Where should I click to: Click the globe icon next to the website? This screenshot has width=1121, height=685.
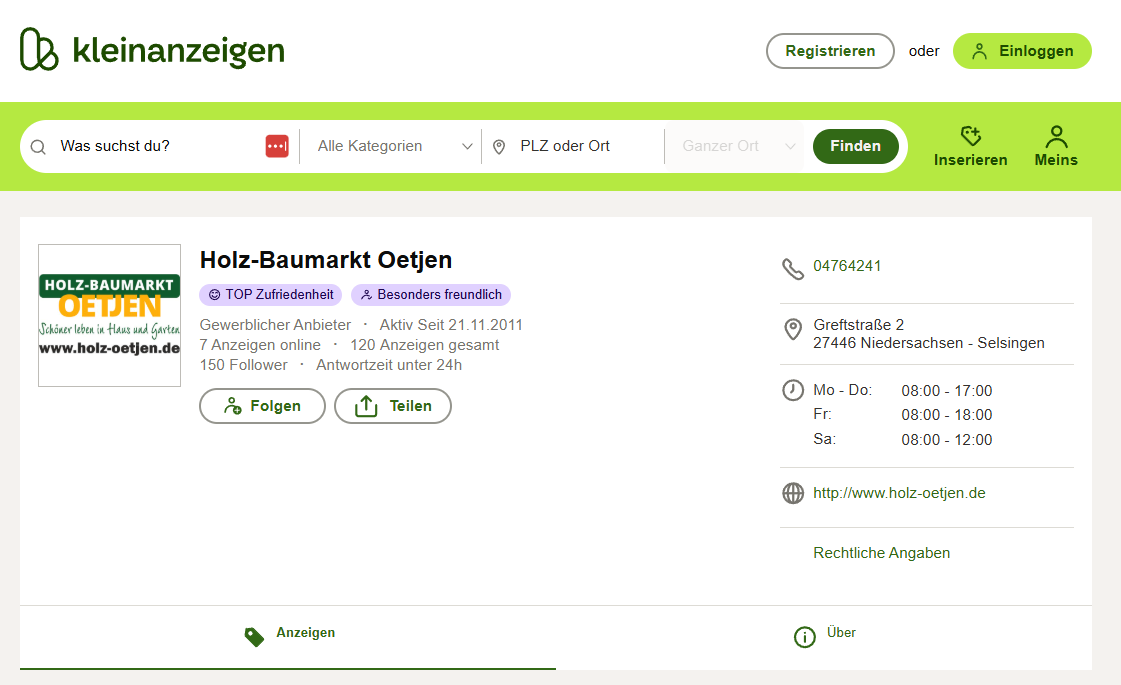793,493
